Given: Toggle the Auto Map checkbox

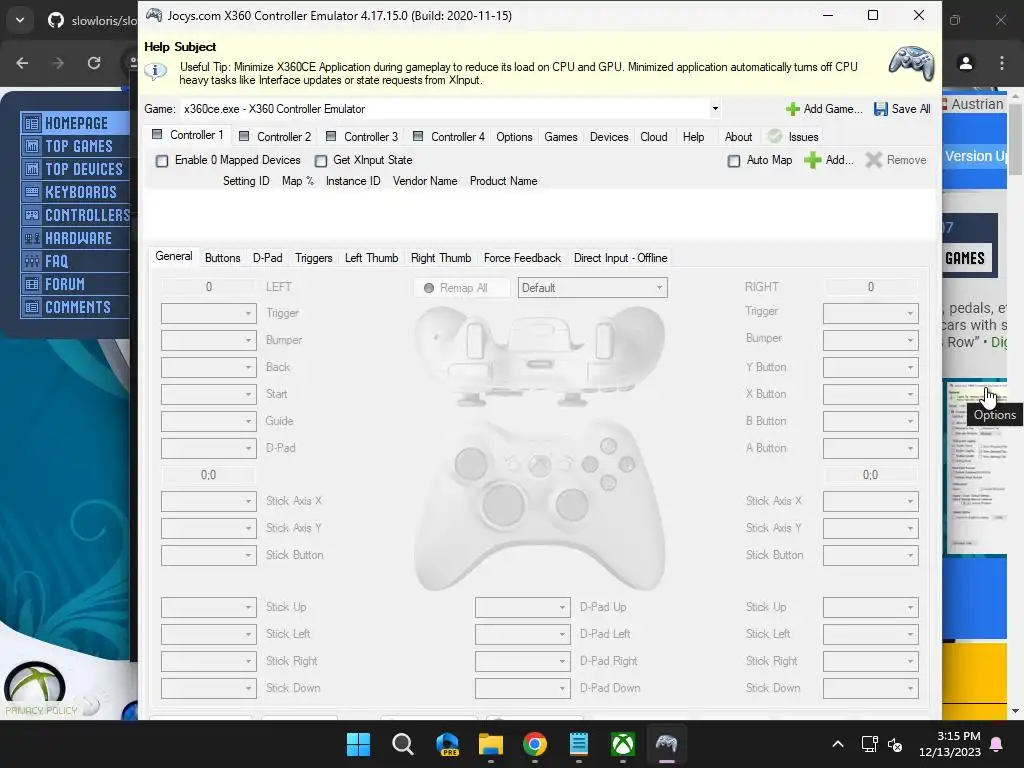Looking at the screenshot, I should click(x=734, y=161).
